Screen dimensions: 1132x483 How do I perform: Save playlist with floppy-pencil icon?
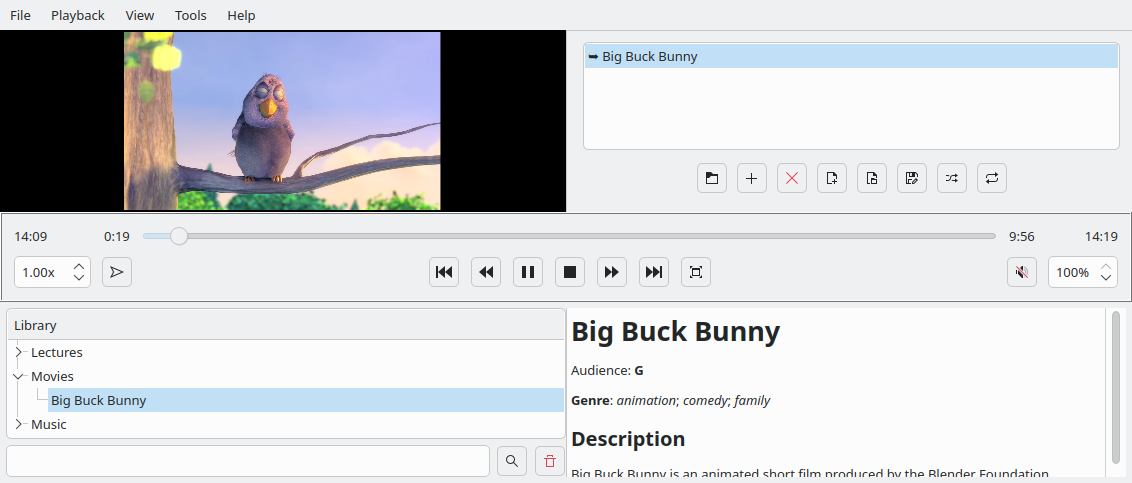click(912, 178)
